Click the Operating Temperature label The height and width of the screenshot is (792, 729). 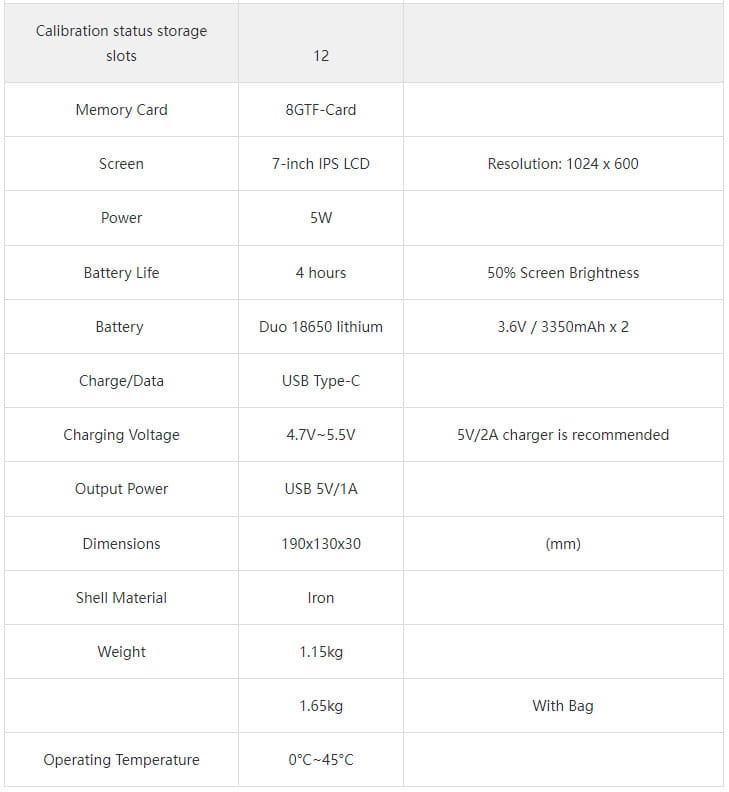click(x=121, y=760)
